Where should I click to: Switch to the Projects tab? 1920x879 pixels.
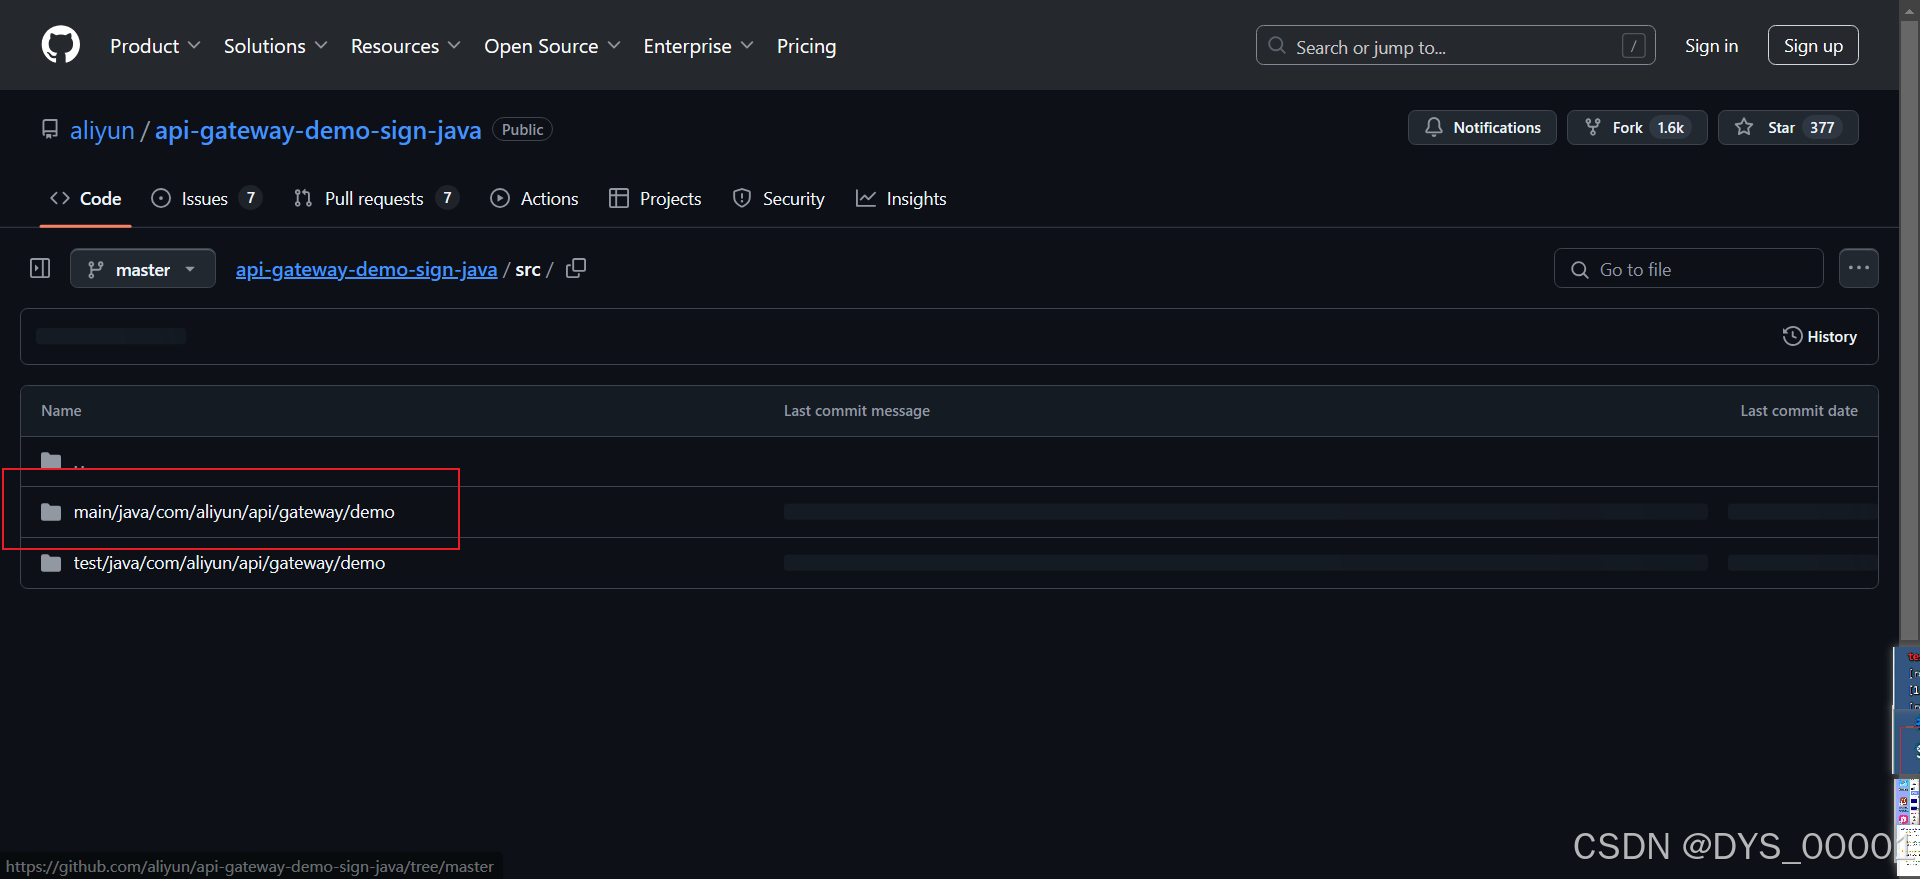[x=655, y=199]
